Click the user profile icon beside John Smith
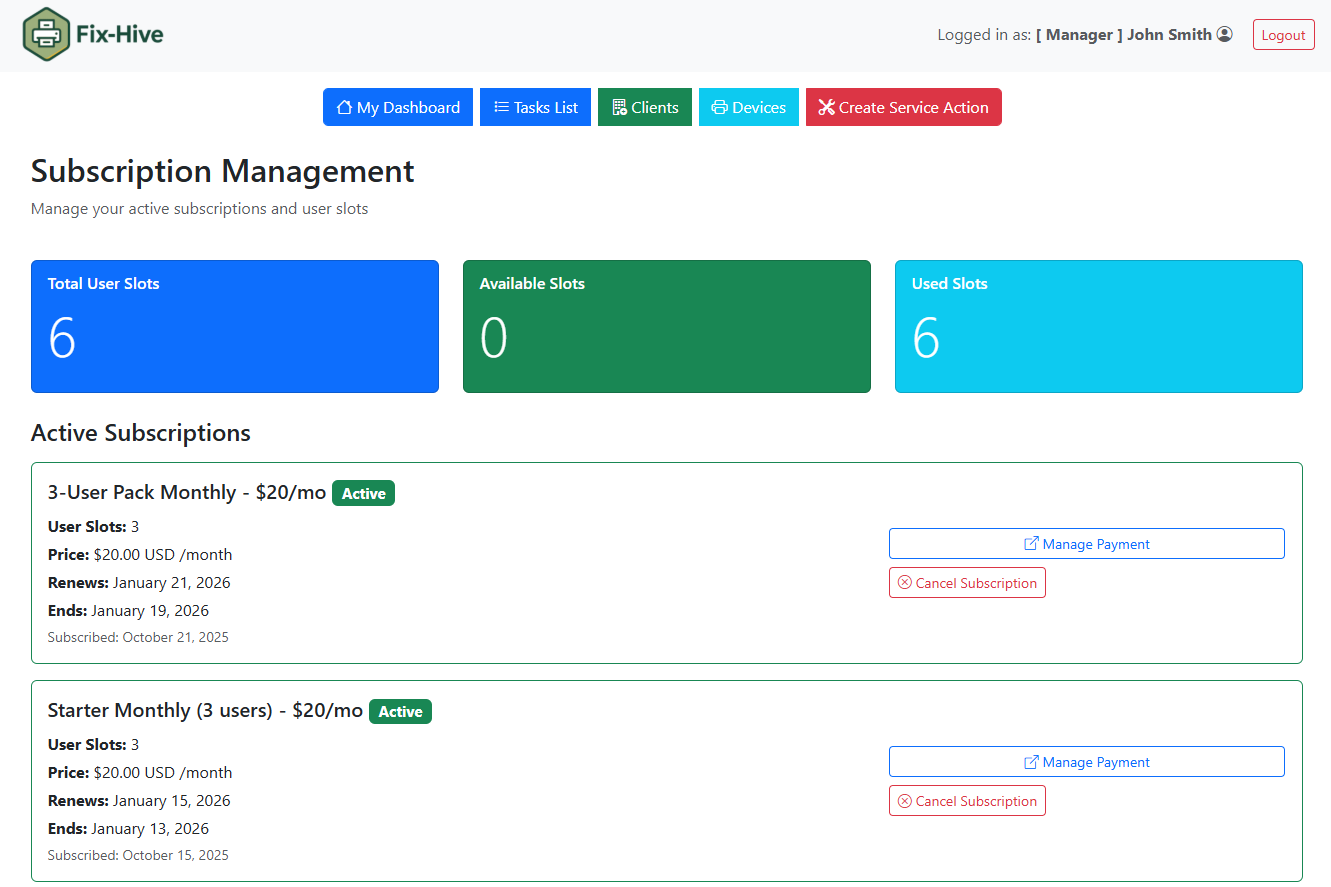1331x887 pixels. click(x=1224, y=34)
